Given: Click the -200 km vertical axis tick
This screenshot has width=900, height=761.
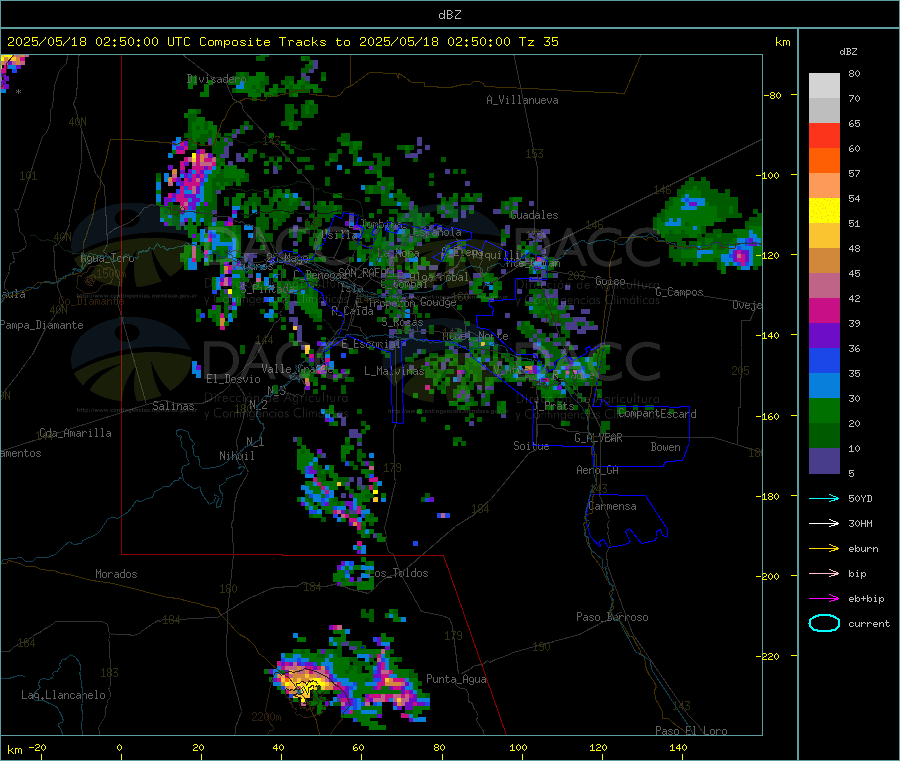Looking at the screenshot, I should (770, 576).
